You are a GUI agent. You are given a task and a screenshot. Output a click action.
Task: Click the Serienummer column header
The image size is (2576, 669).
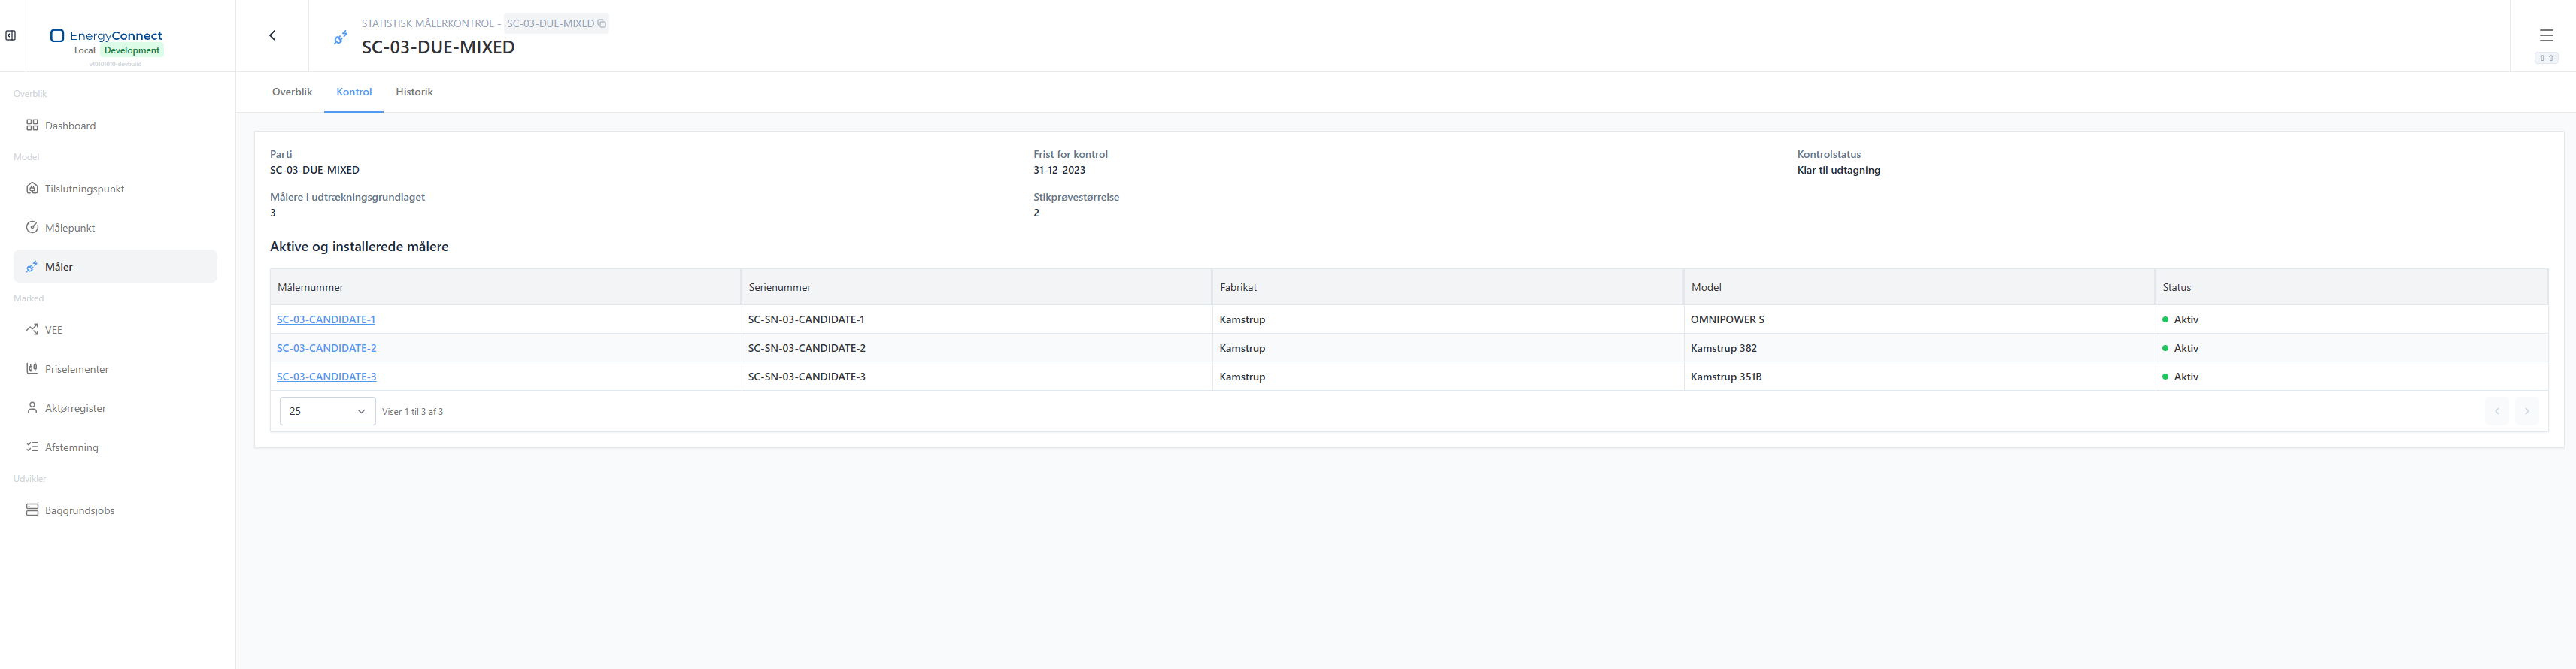click(976, 287)
